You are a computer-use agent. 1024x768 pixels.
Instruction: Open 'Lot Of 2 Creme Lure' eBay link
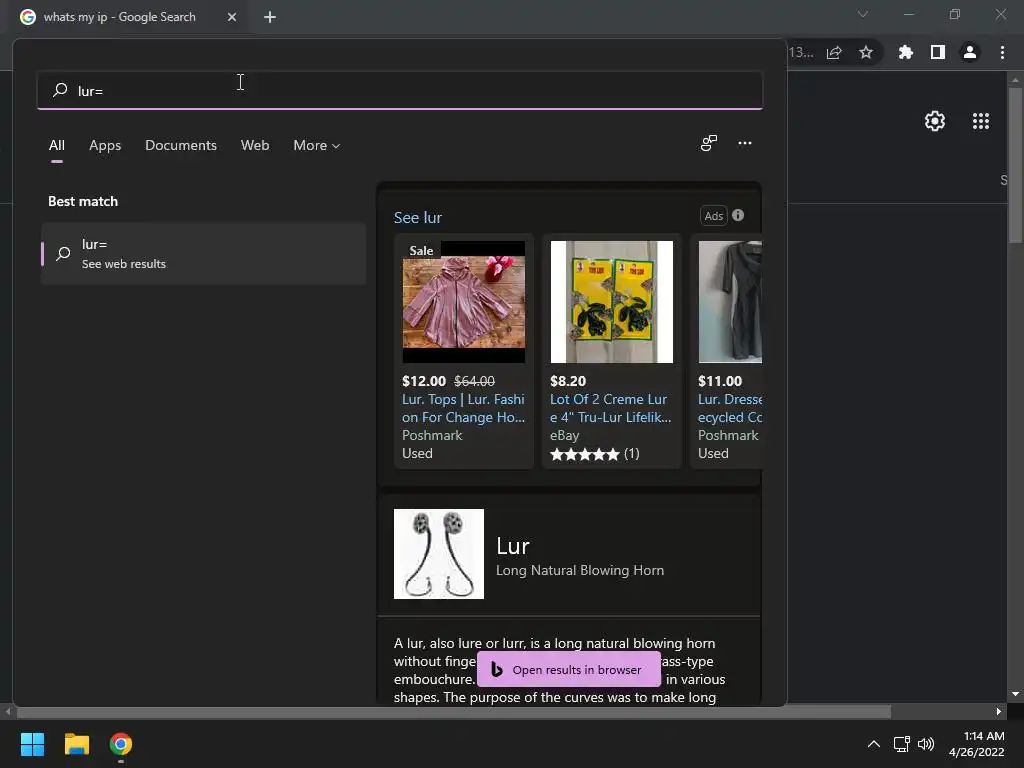[x=611, y=408]
